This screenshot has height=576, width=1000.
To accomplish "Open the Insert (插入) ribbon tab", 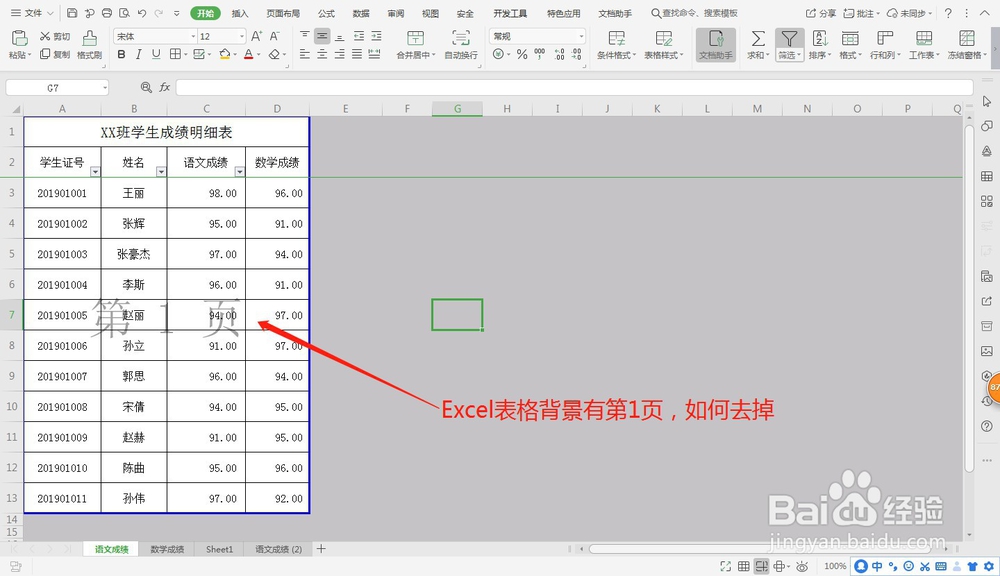I will click(240, 13).
